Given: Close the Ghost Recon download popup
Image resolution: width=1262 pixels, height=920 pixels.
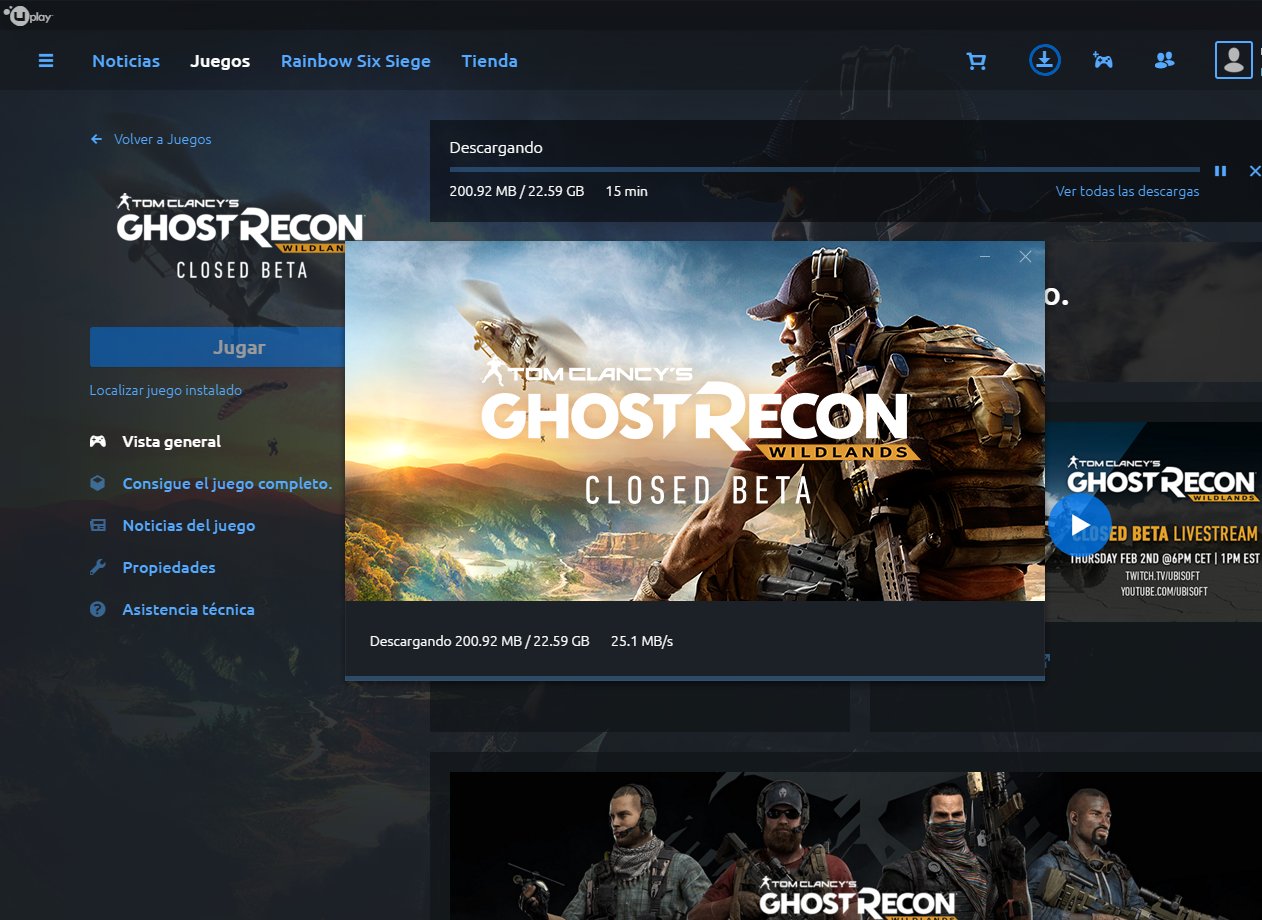Looking at the screenshot, I should (x=1025, y=257).
